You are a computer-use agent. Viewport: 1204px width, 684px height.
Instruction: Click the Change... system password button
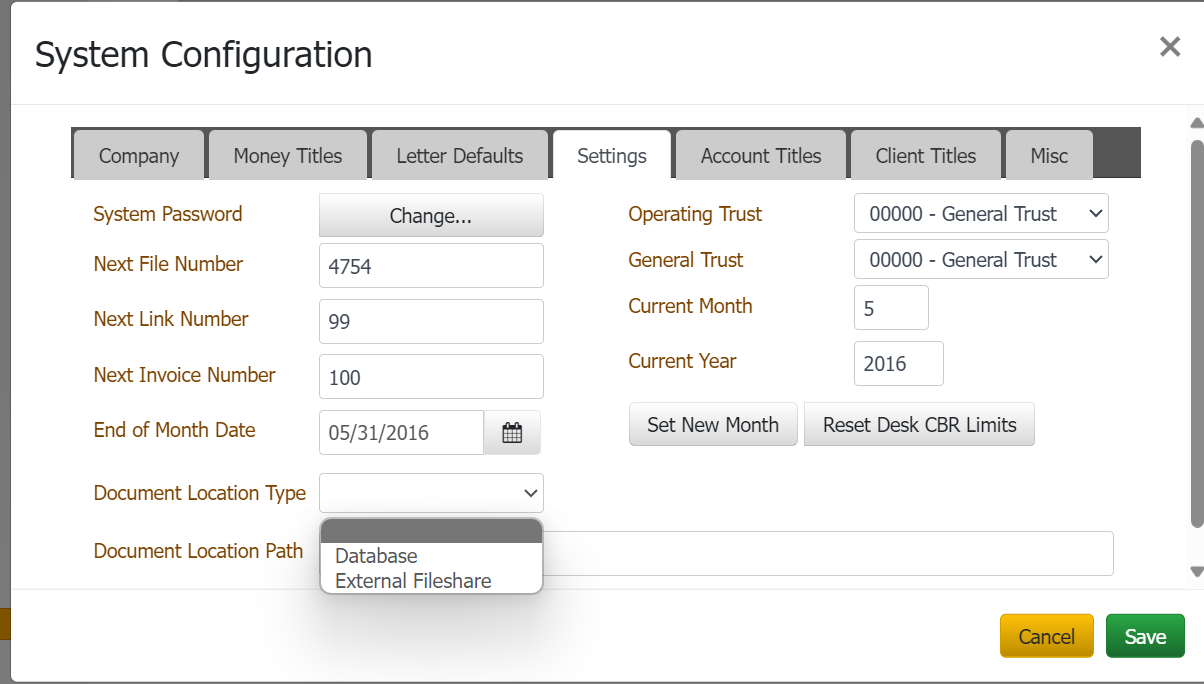[431, 216]
